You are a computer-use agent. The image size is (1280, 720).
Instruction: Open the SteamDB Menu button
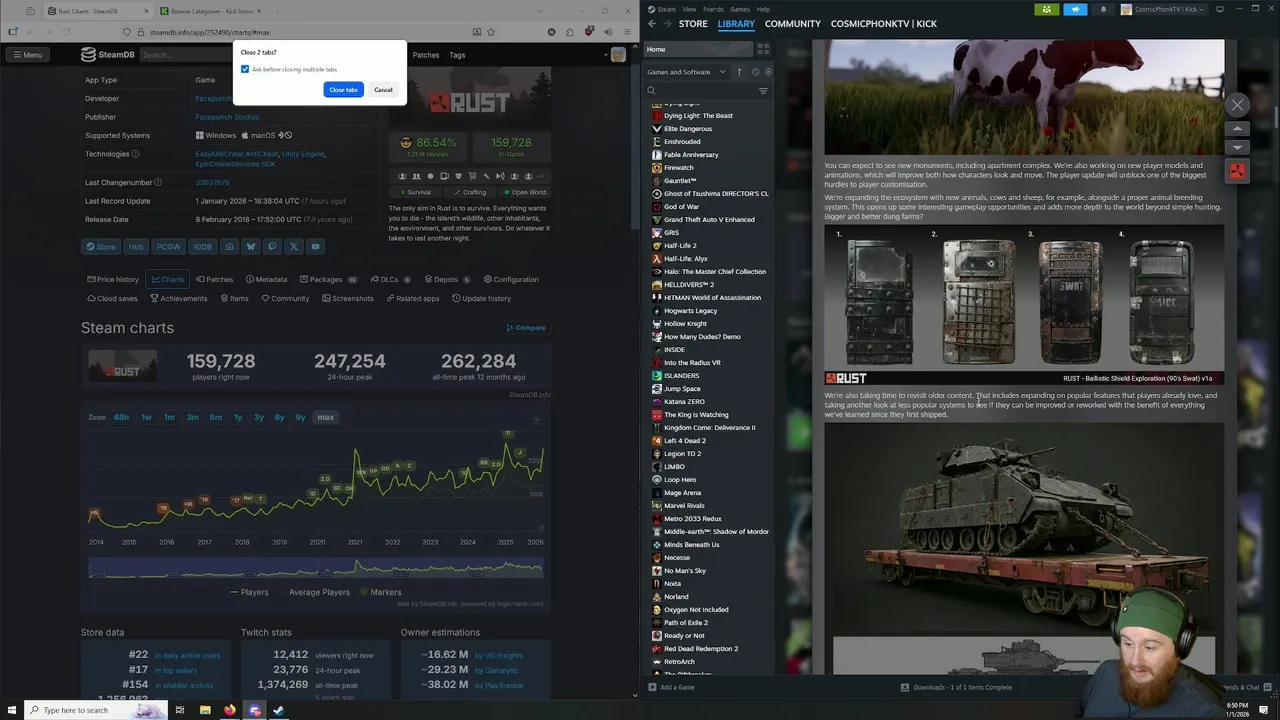[27, 55]
